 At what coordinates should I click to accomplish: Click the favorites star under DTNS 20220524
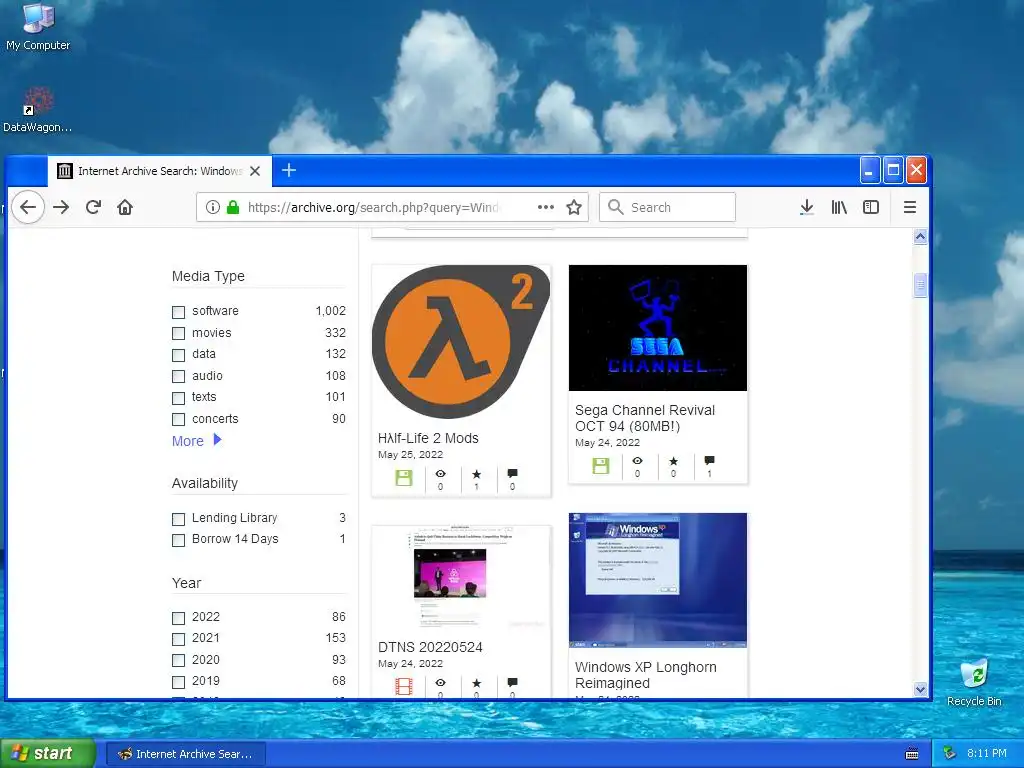[x=477, y=683]
